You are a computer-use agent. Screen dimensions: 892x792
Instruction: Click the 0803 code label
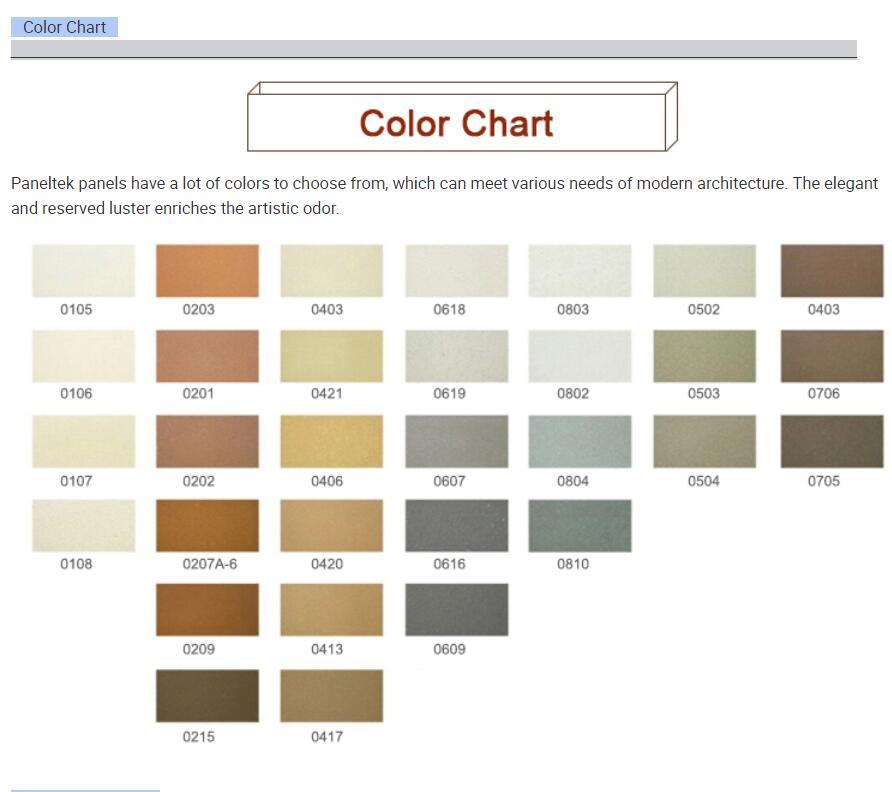[573, 310]
